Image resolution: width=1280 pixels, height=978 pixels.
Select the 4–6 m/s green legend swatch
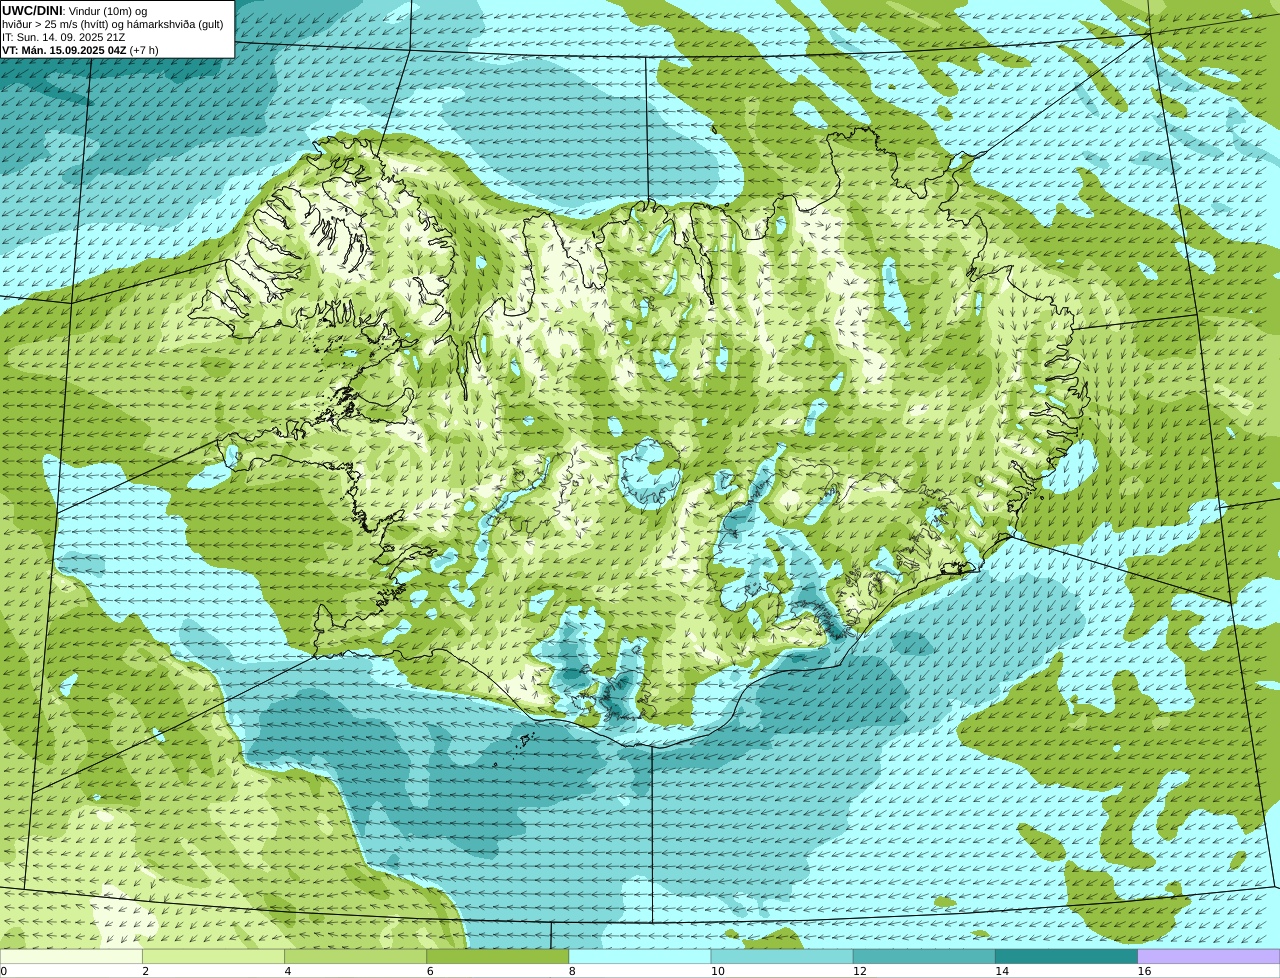(x=355, y=957)
